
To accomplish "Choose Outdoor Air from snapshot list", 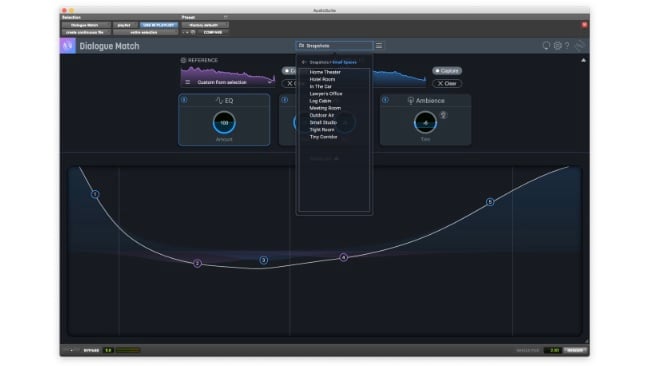I will click(322, 115).
